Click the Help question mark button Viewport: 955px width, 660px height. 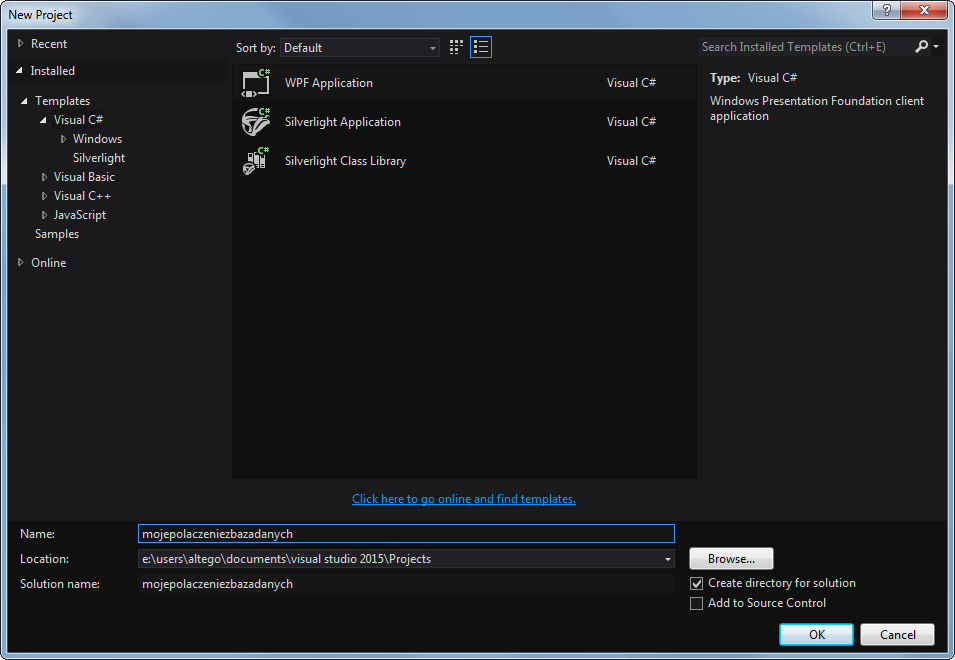pos(886,10)
